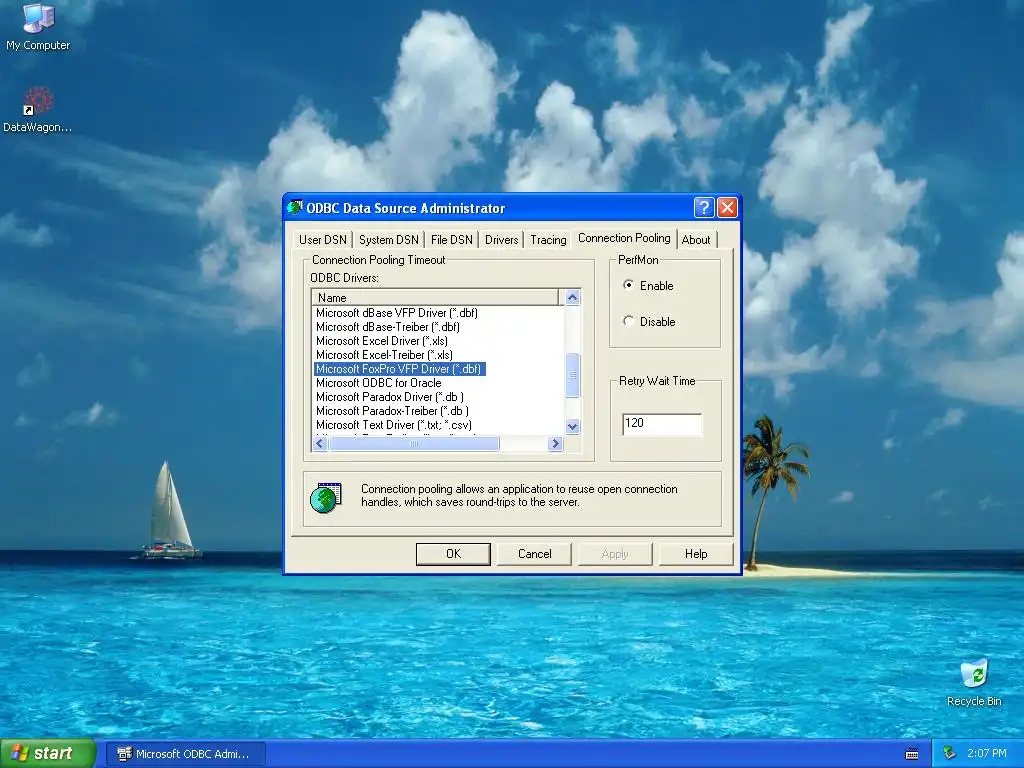Image resolution: width=1024 pixels, height=768 pixels.
Task: Select Microsoft Paradox Driver (*.db )
Action: pos(390,397)
